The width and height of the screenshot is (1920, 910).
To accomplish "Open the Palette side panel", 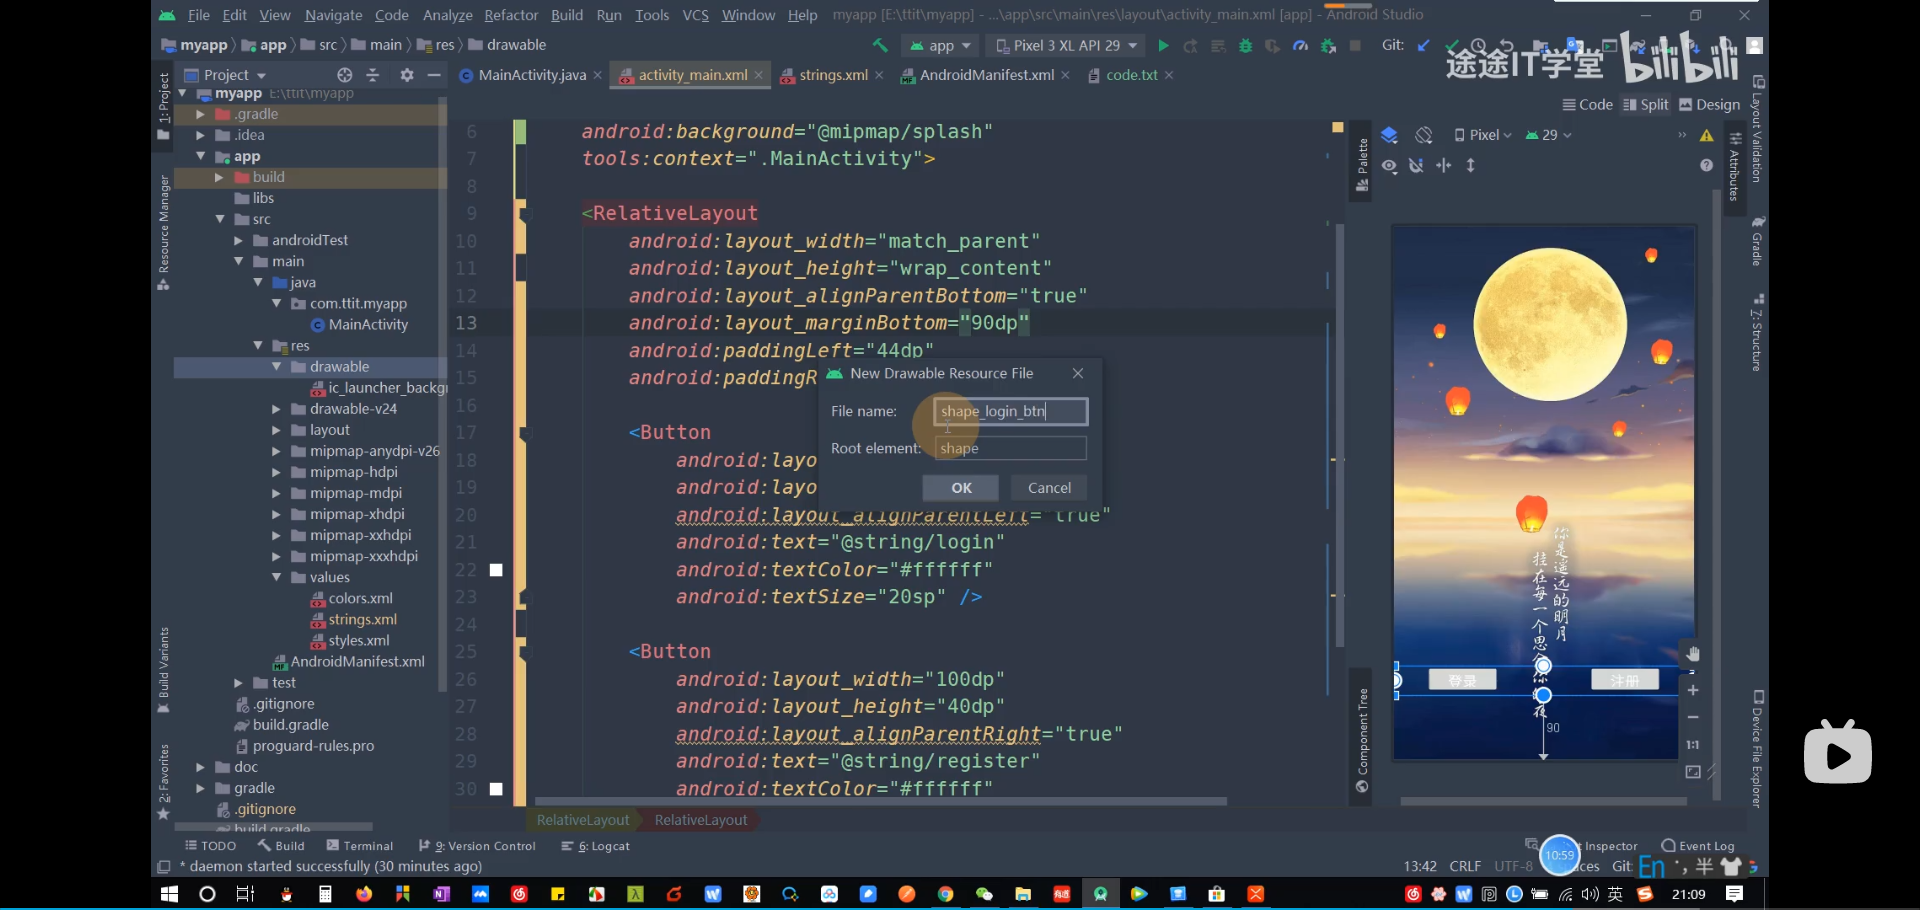I will coord(1361,165).
